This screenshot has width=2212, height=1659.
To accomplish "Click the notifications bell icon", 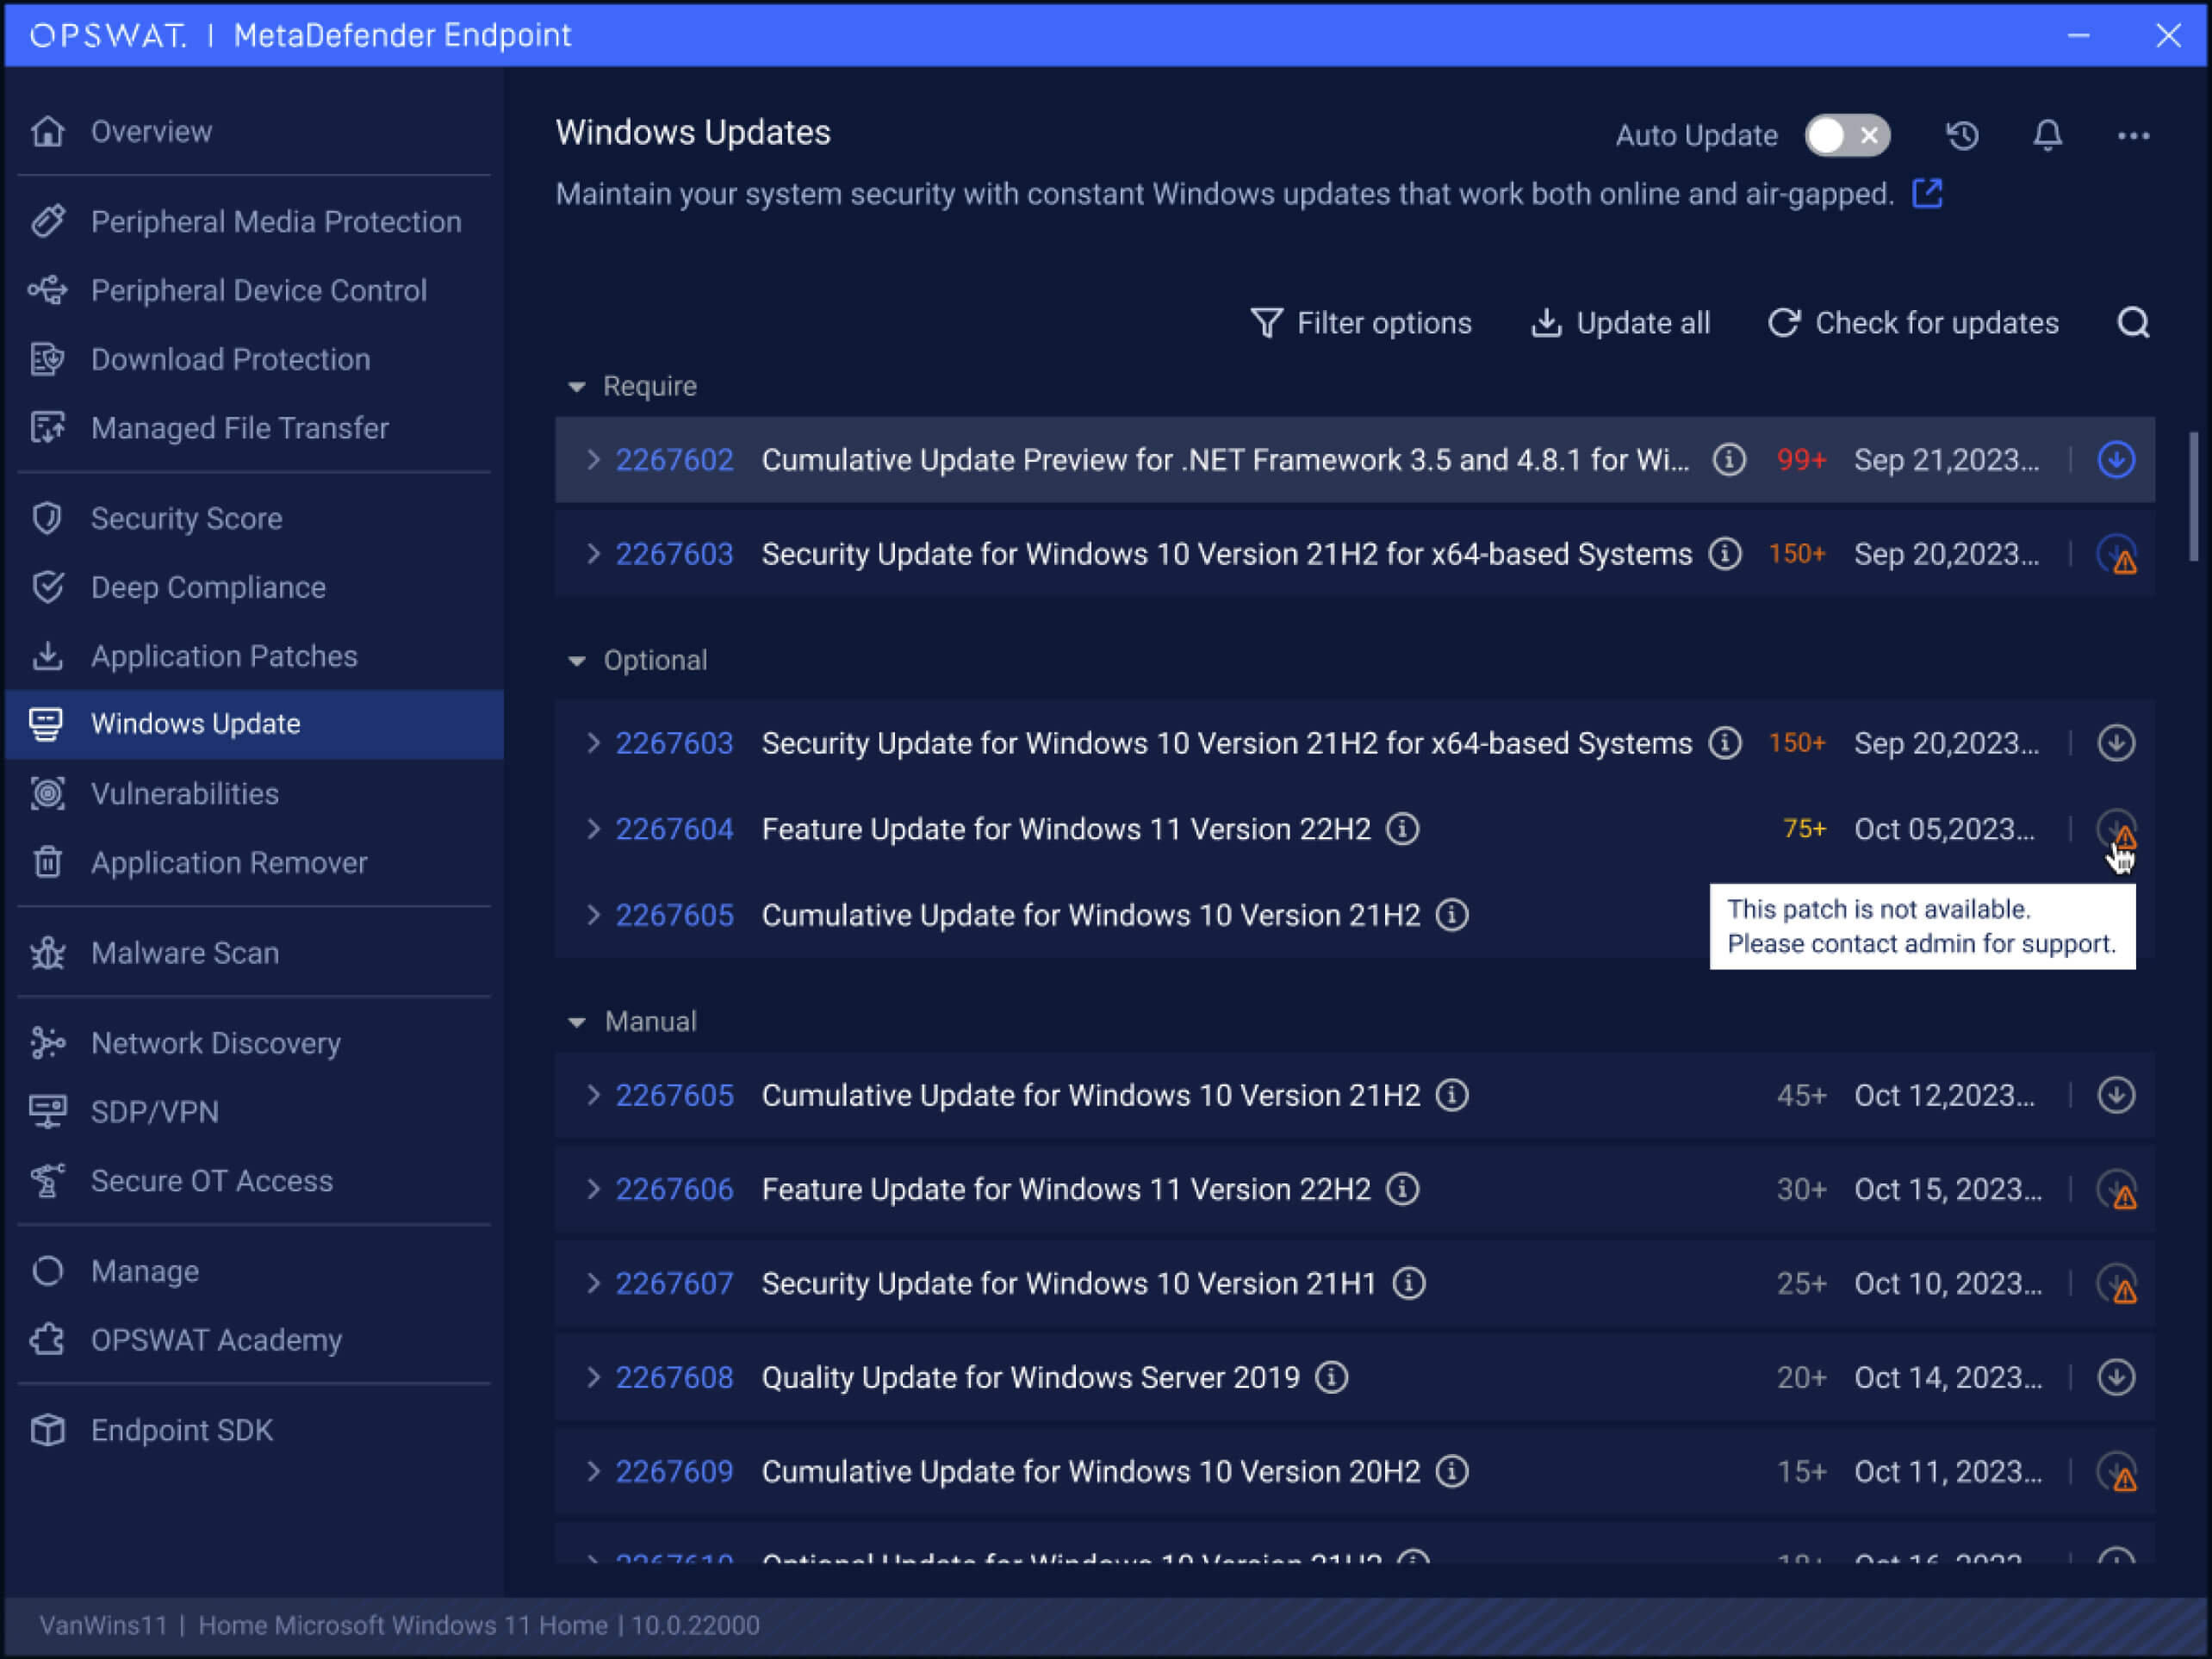I will [2047, 135].
